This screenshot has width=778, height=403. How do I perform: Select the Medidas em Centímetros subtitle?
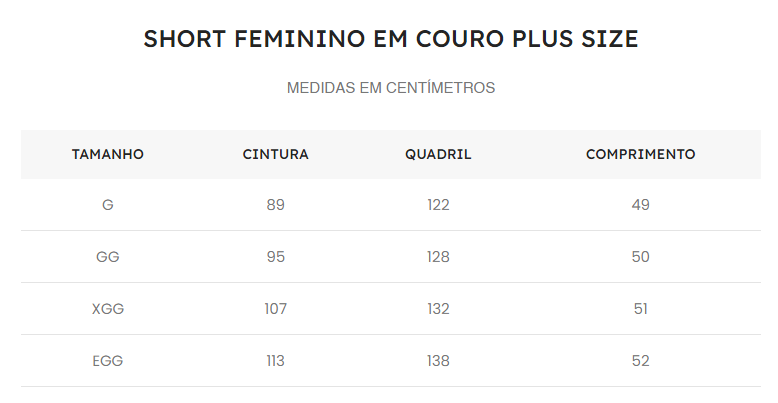pyautogui.click(x=390, y=88)
